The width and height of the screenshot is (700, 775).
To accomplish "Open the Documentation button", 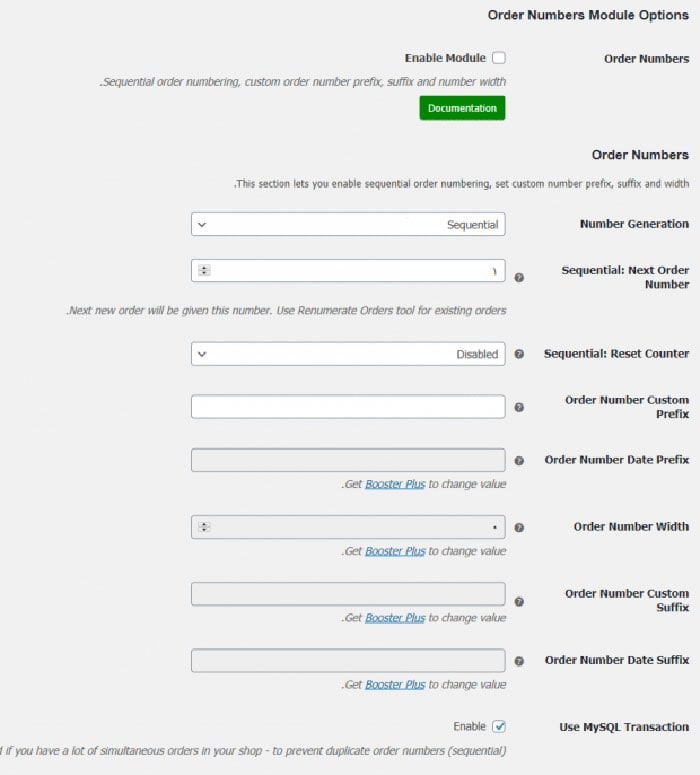I will 462,108.
